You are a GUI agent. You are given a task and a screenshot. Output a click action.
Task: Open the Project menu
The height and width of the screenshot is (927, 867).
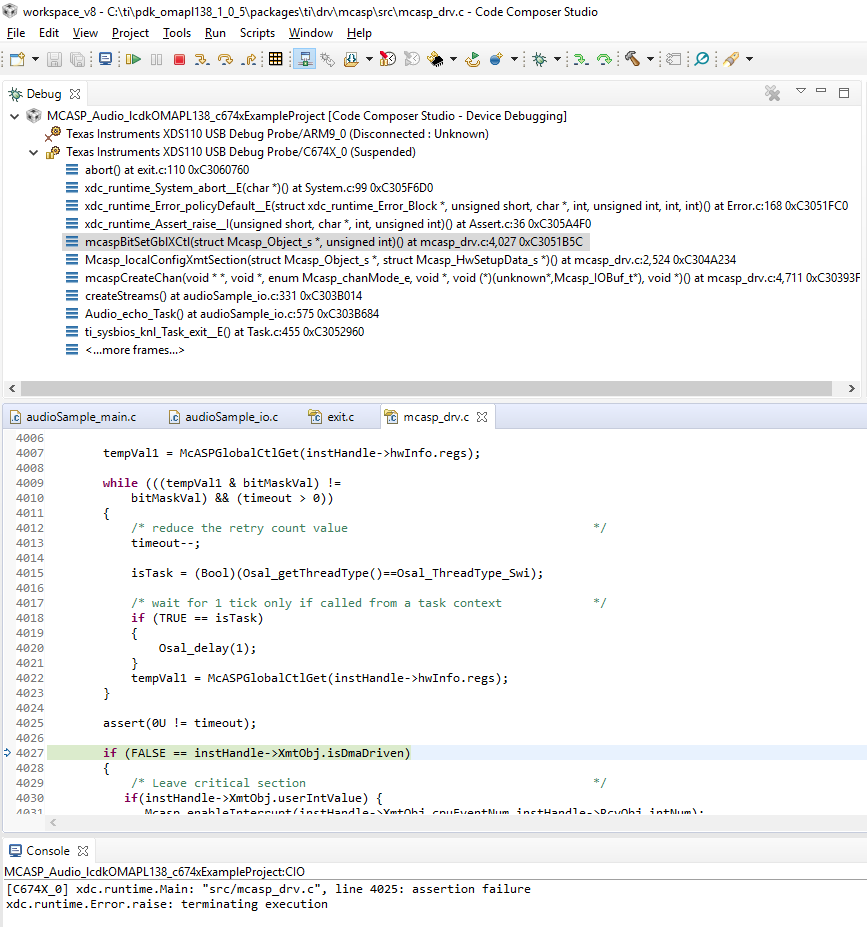[x=130, y=33]
